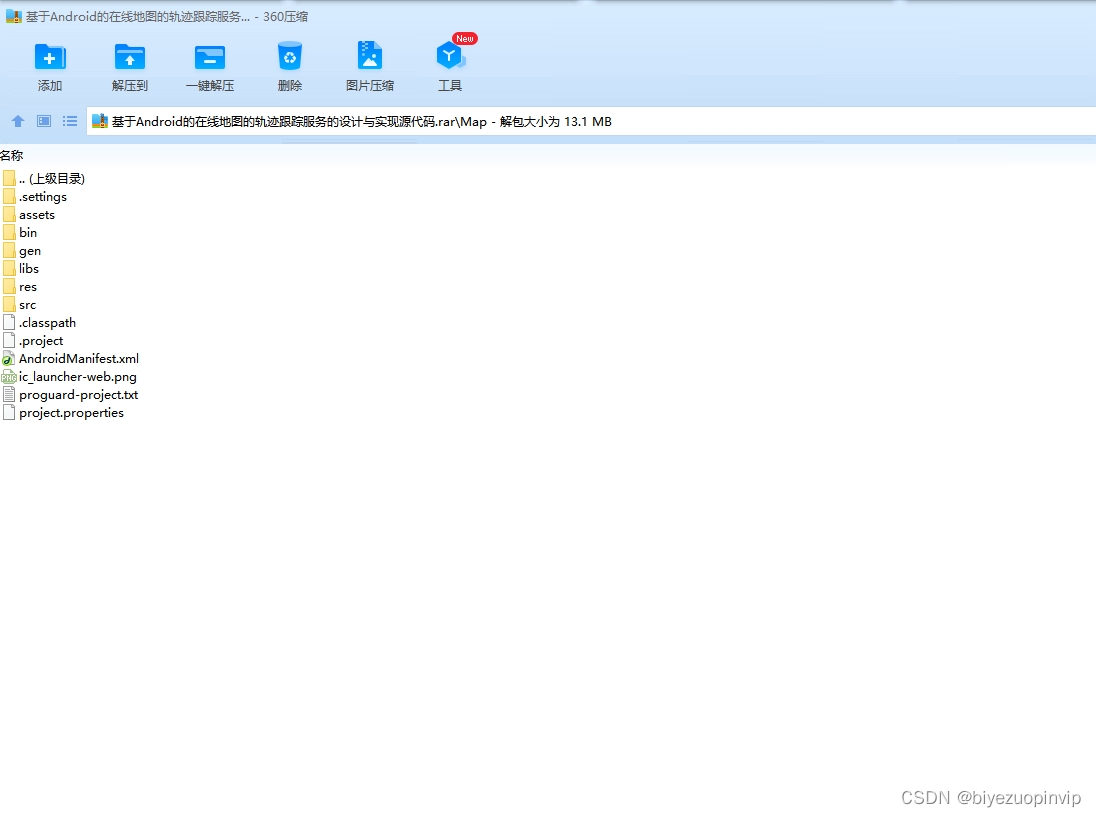Click the proguard-project.txt document icon

(9, 395)
